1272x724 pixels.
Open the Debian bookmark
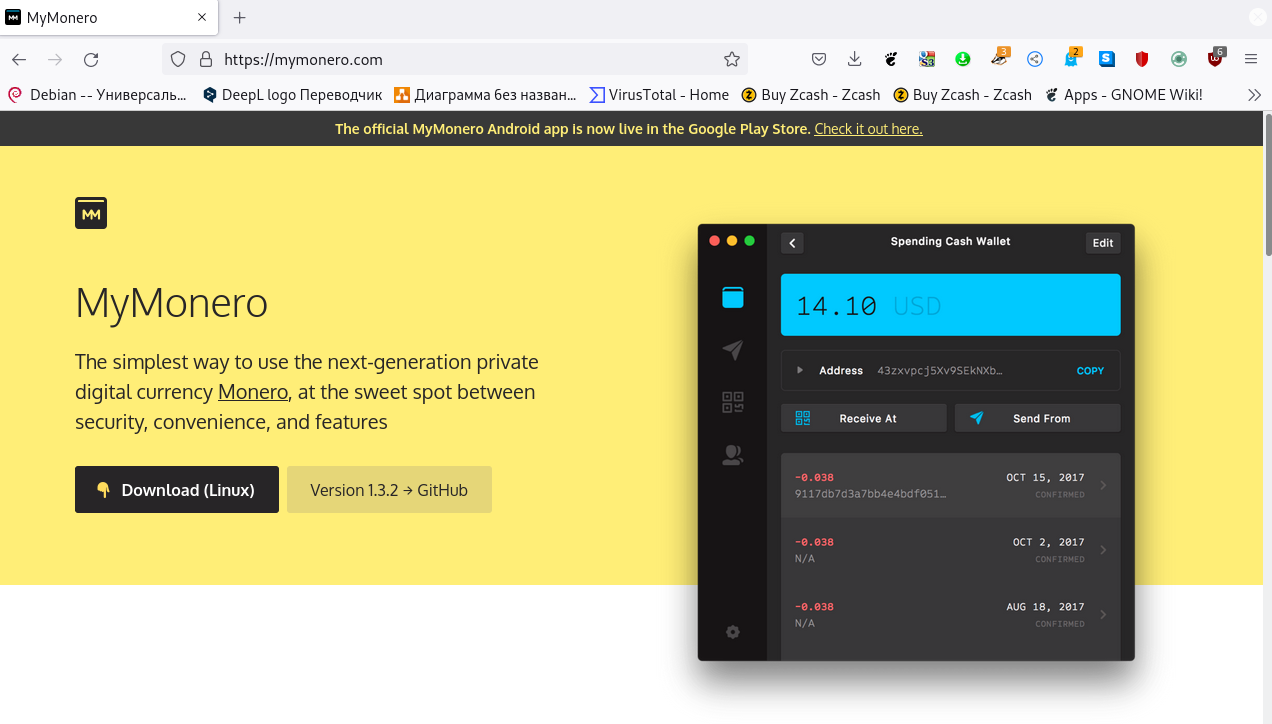tap(97, 95)
